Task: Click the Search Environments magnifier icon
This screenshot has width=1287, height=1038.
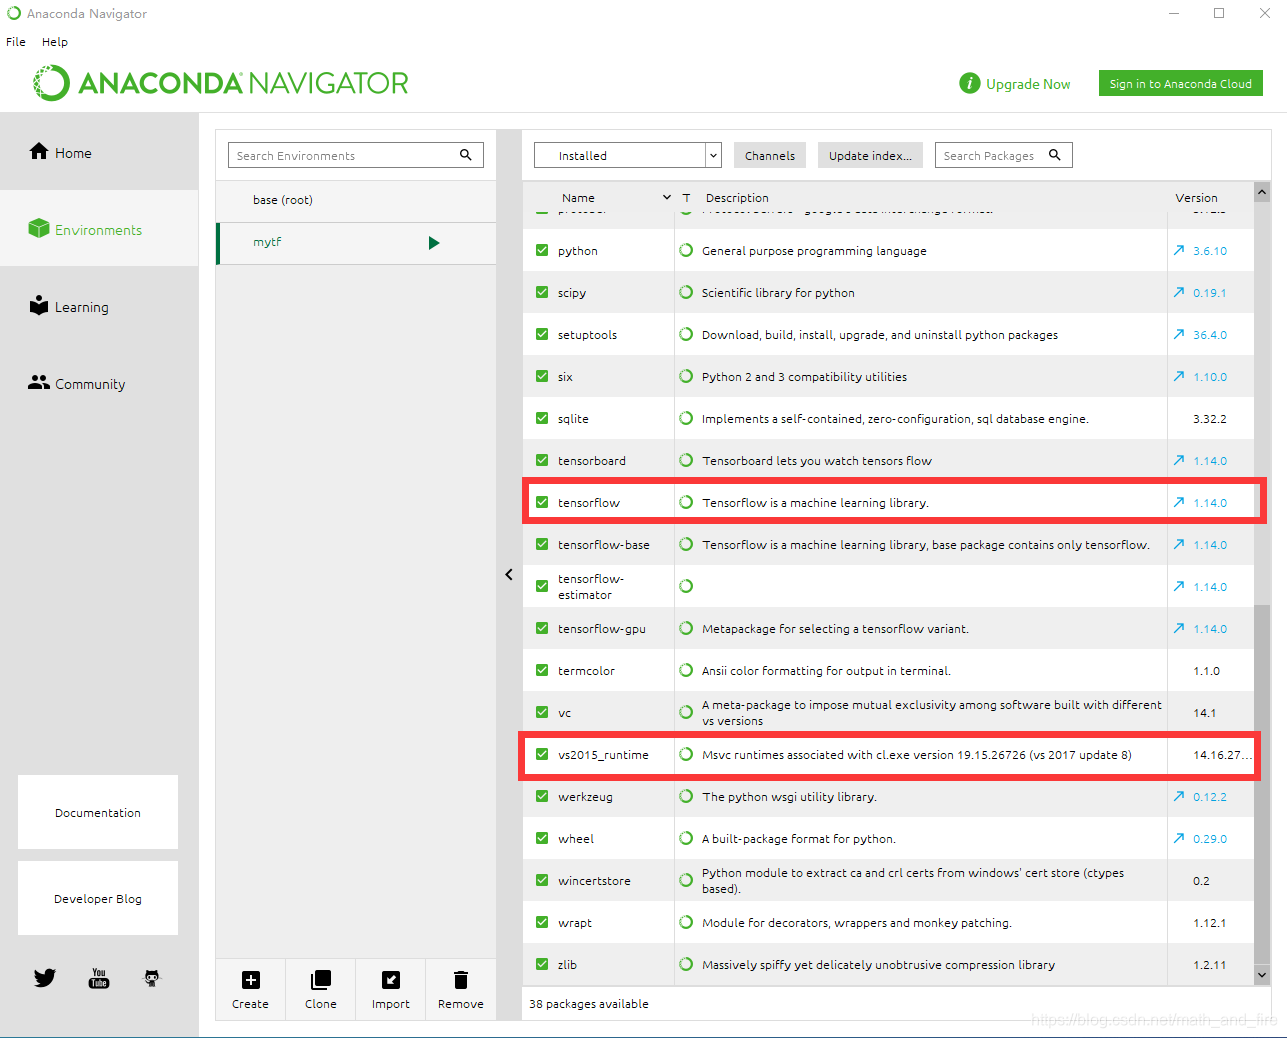Action: pyautogui.click(x=466, y=155)
